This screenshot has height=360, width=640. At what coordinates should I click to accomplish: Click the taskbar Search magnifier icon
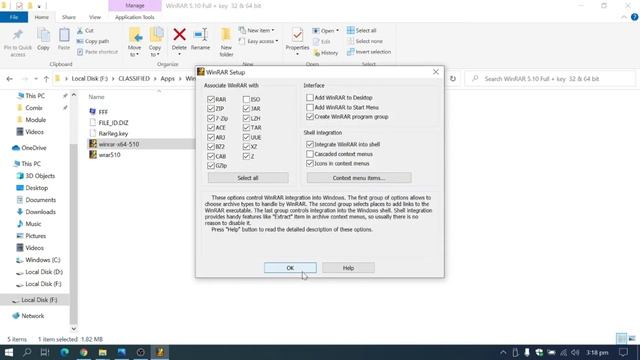pyautogui.click(x=27, y=352)
